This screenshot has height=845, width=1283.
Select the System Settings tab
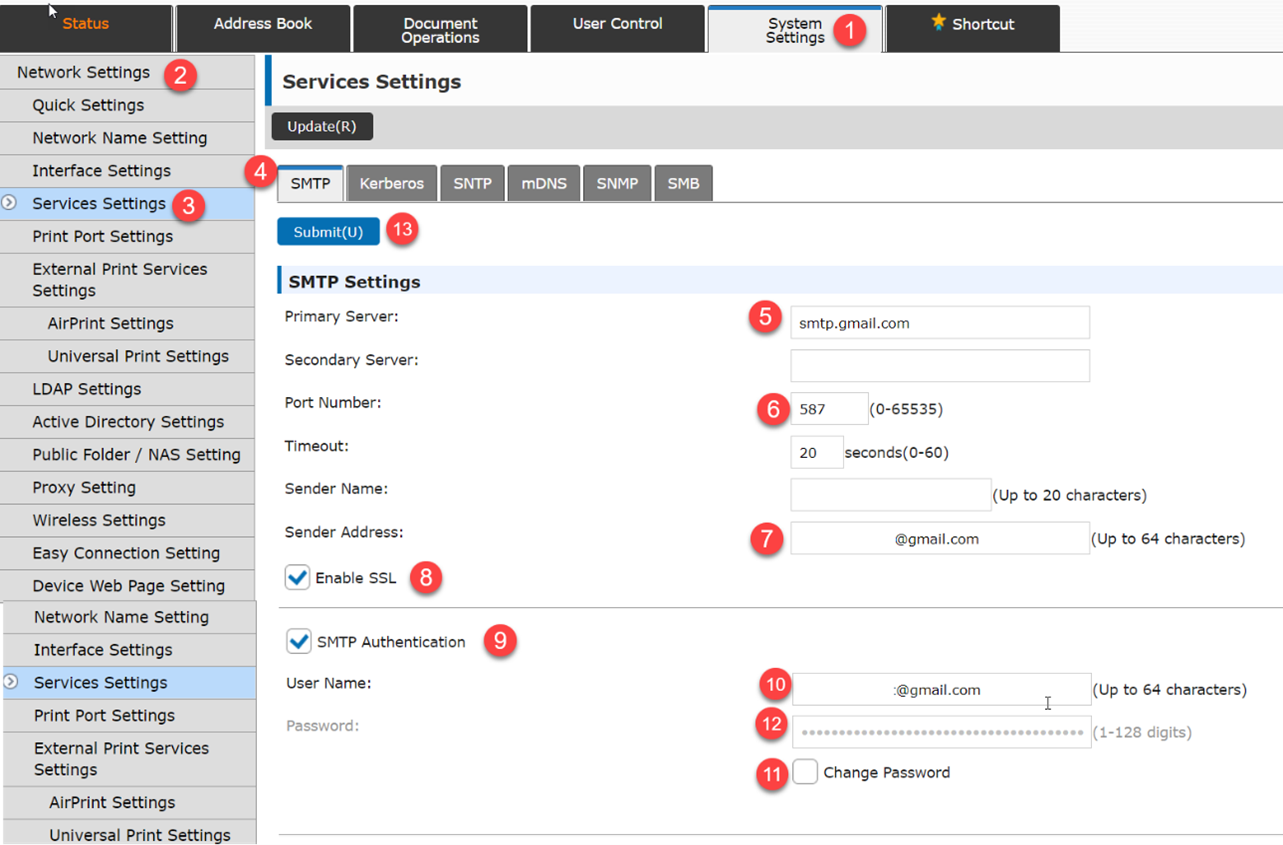pos(795,28)
